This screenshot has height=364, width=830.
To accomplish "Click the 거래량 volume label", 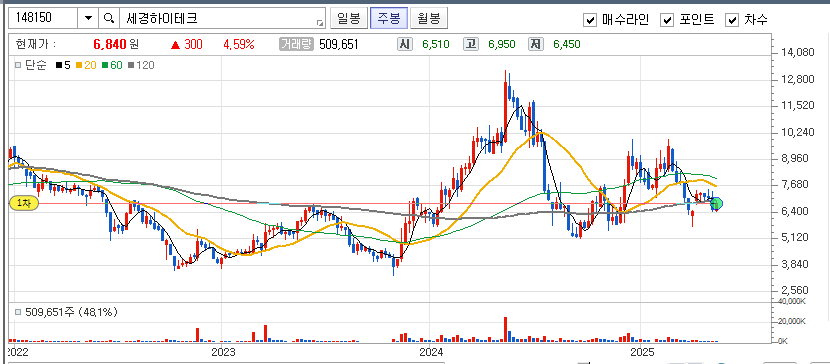I will pos(297,44).
